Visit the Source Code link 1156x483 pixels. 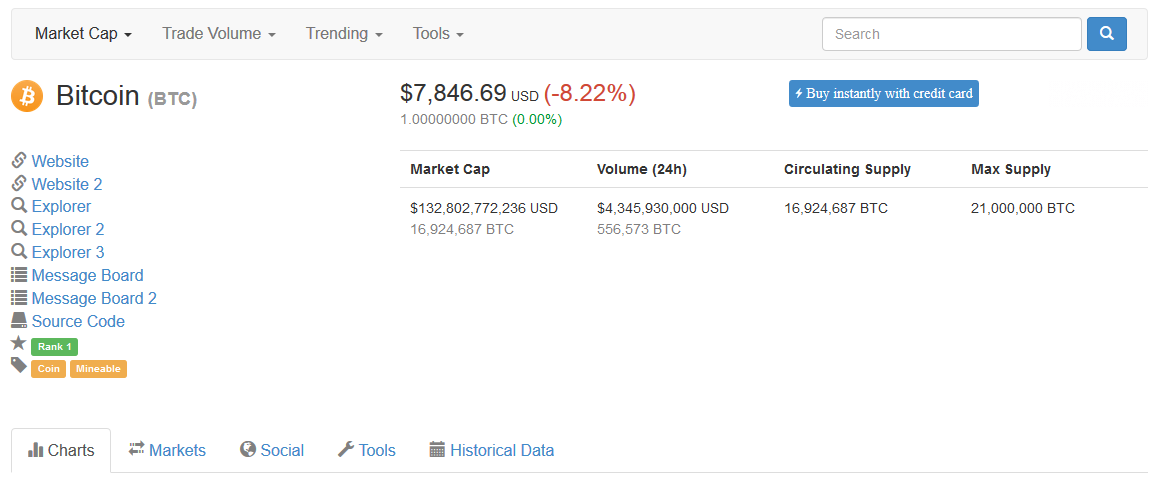(78, 321)
